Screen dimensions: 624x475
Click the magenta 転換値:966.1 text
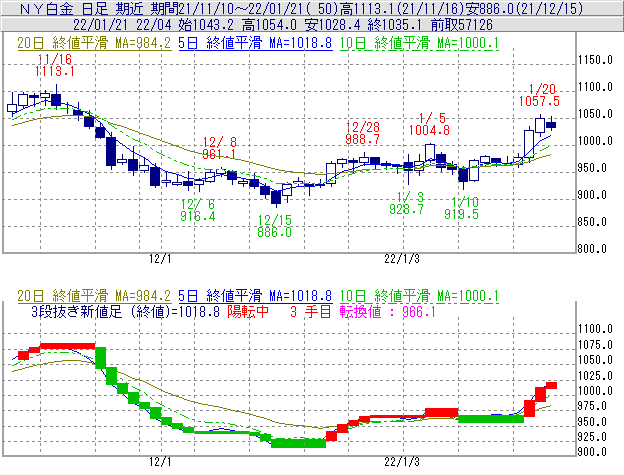tap(388, 311)
